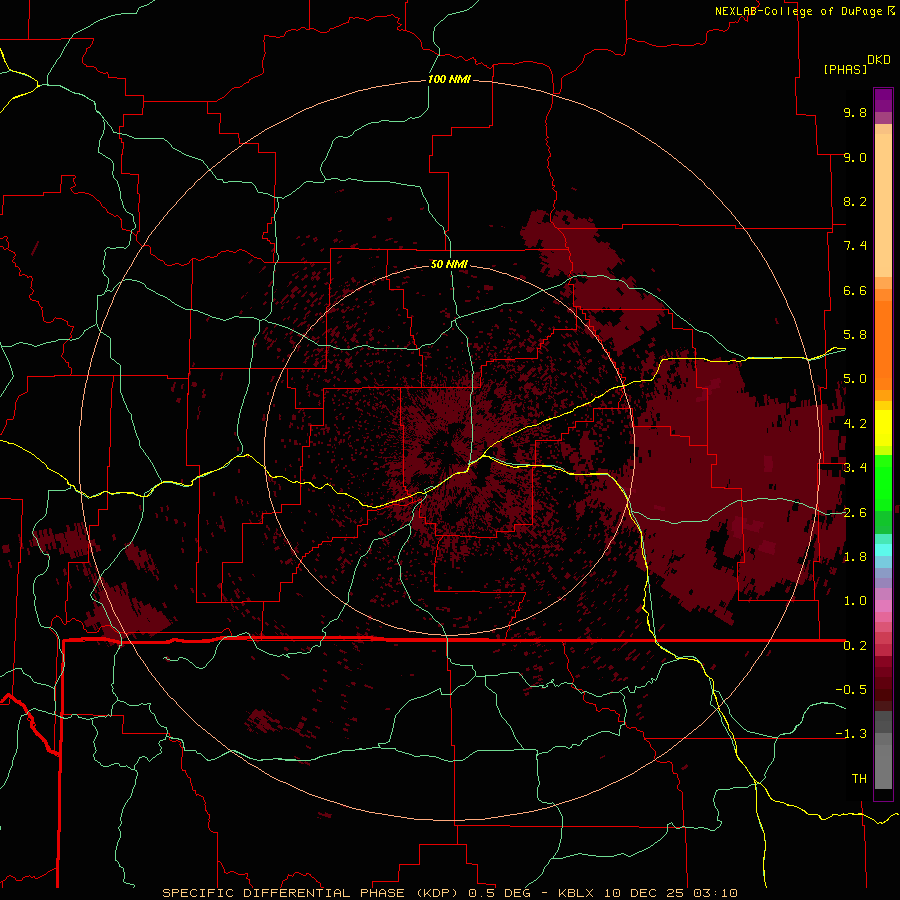
Task: Click the 4.2 value on the color scale
Action: (855, 424)
